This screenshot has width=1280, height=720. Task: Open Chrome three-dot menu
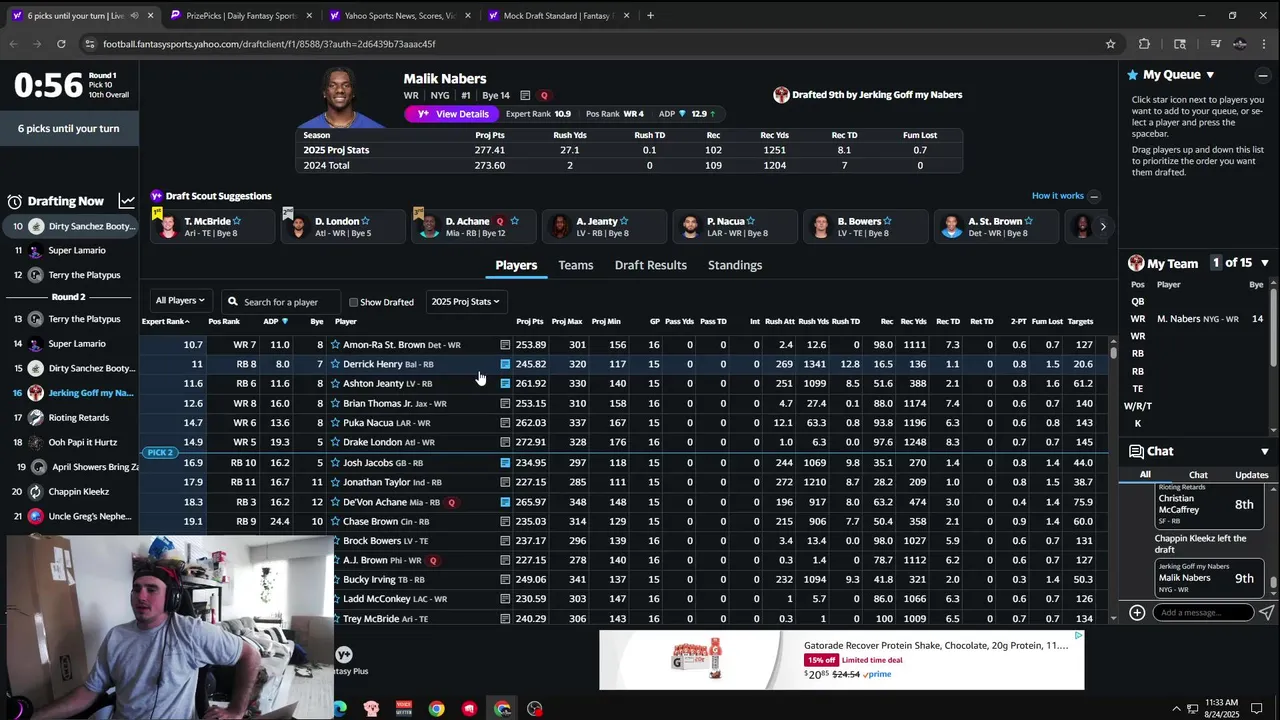(1266, 44)
